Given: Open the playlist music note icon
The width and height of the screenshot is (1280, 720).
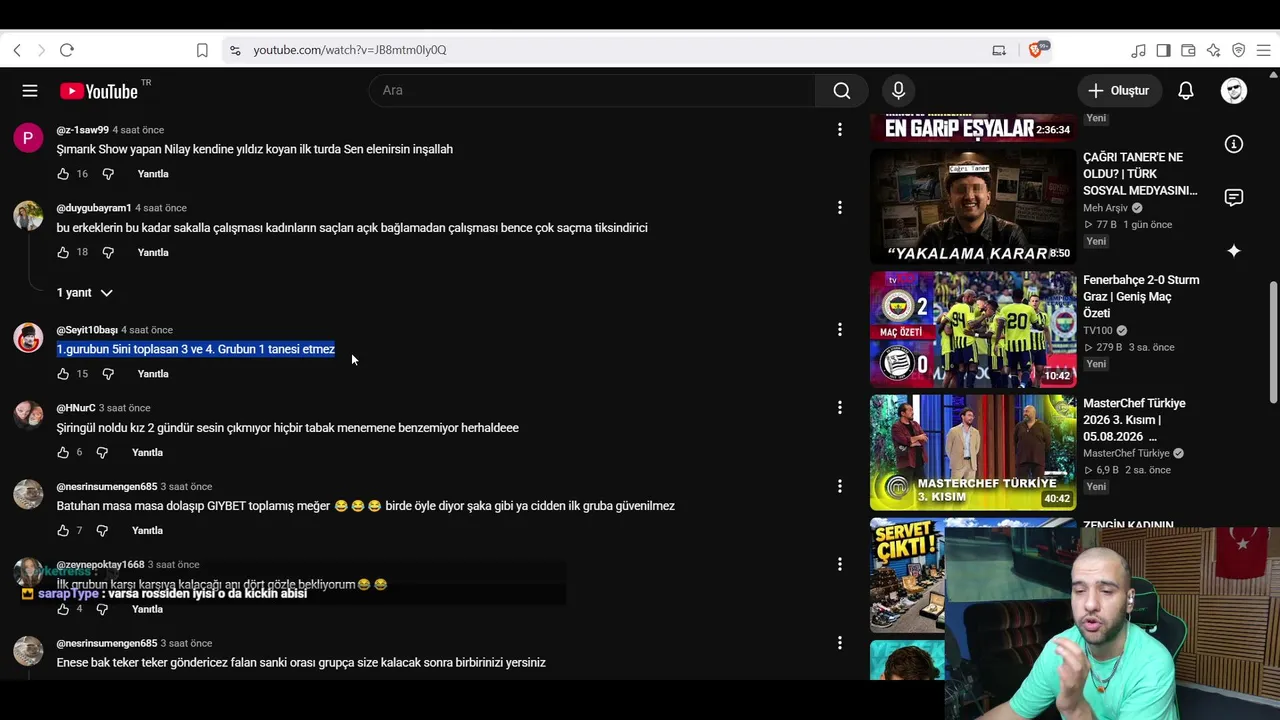Looking at the screenshot, I should (x=1138, y=50).
